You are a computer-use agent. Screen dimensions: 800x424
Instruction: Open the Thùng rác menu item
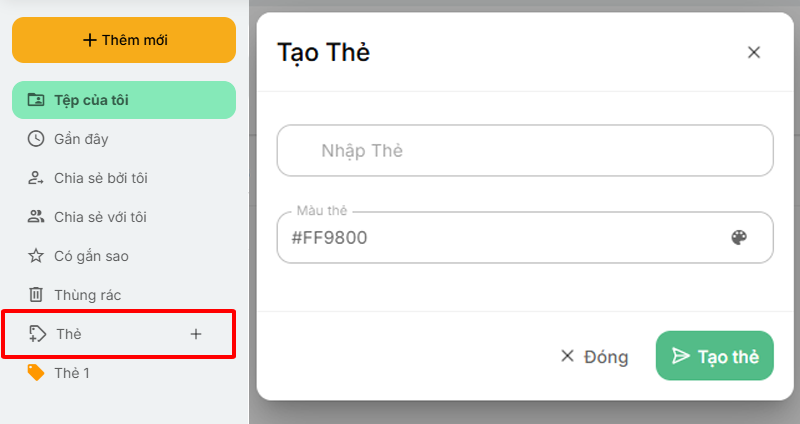[88, 295]
